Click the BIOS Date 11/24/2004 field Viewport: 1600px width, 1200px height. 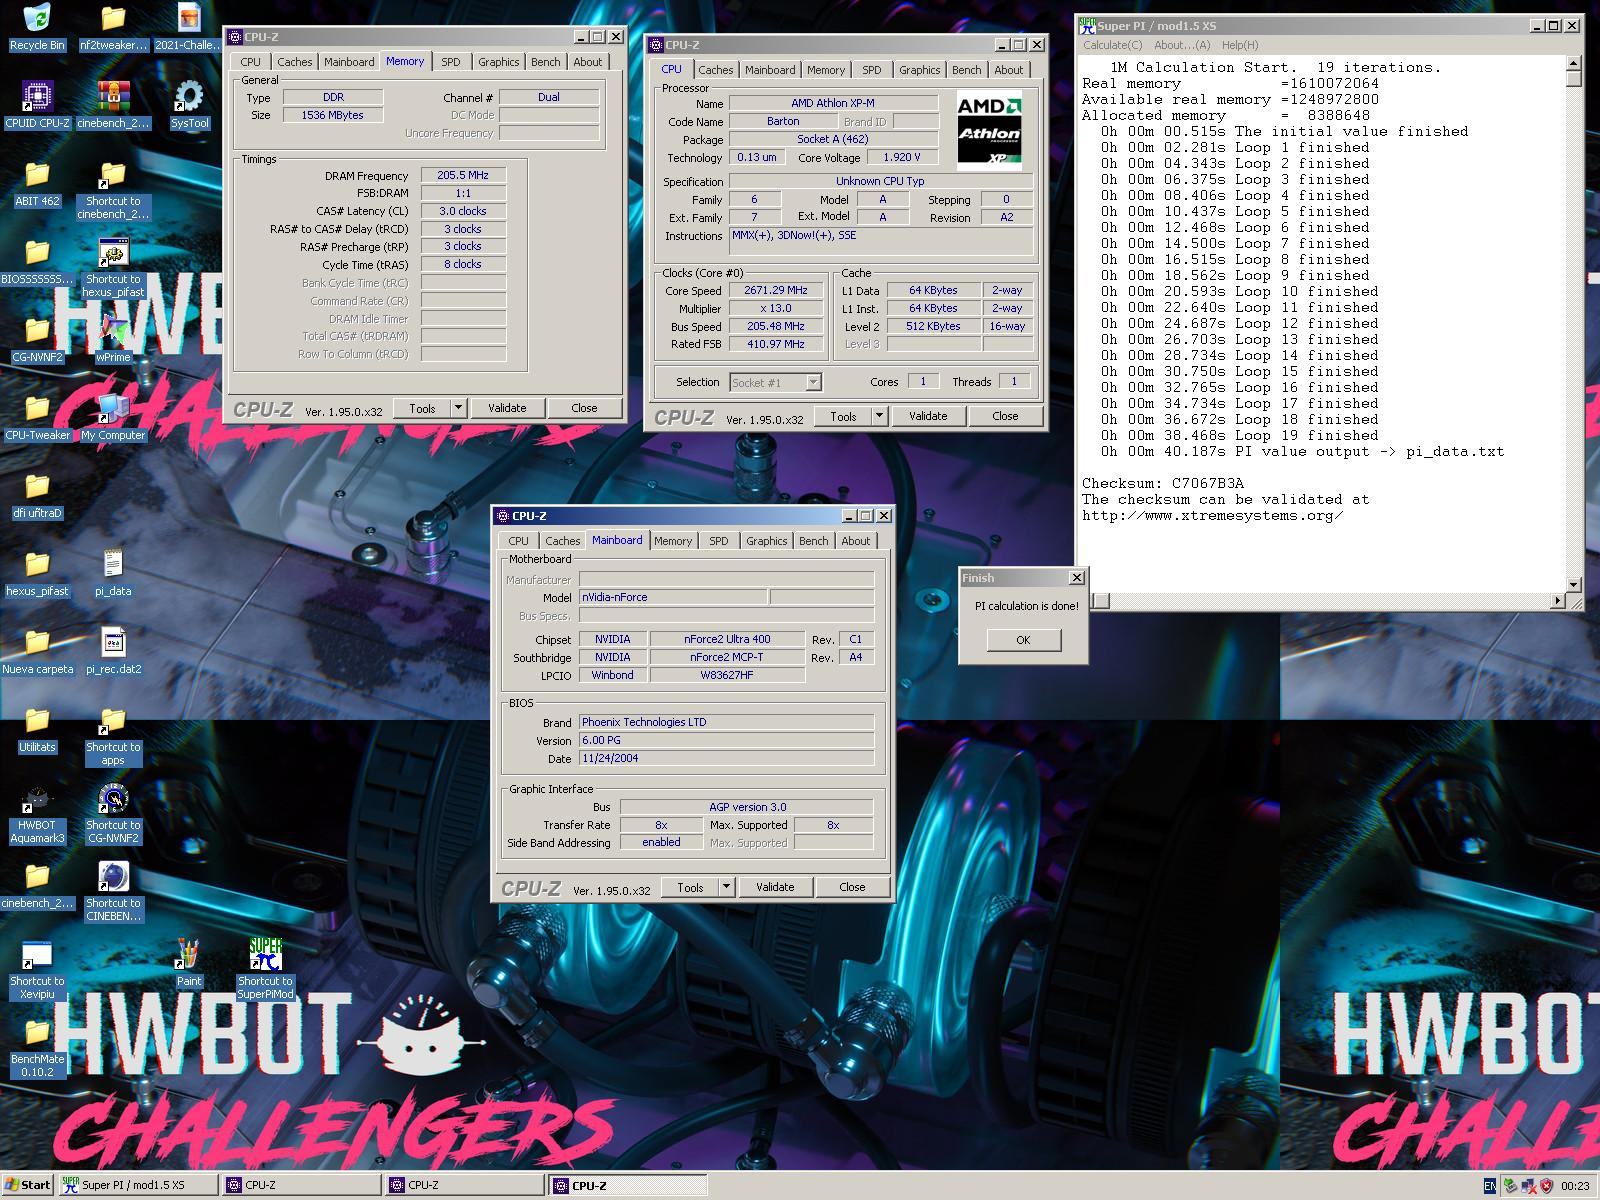click(x=726, y=758)
